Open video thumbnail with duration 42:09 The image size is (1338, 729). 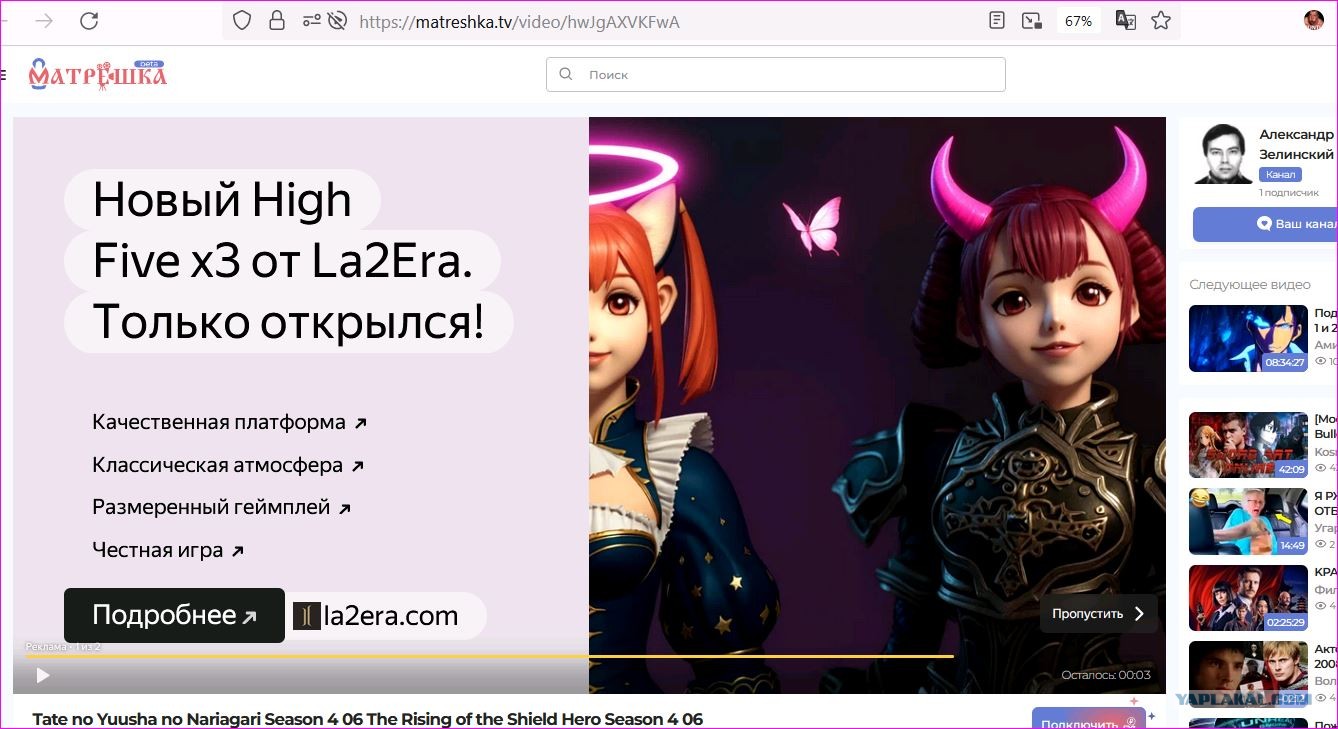pyautogui.click(x=1248, y=445)
